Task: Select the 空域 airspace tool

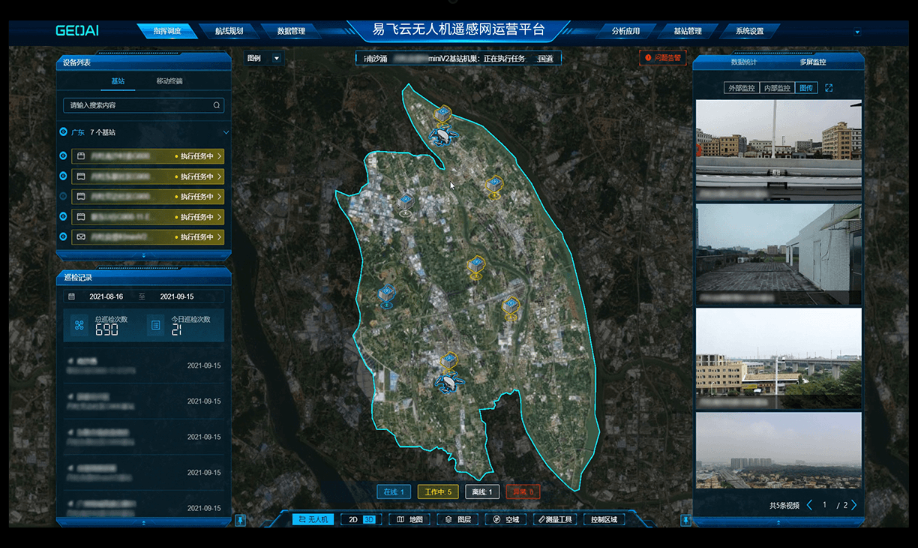Action: [506, 520]
